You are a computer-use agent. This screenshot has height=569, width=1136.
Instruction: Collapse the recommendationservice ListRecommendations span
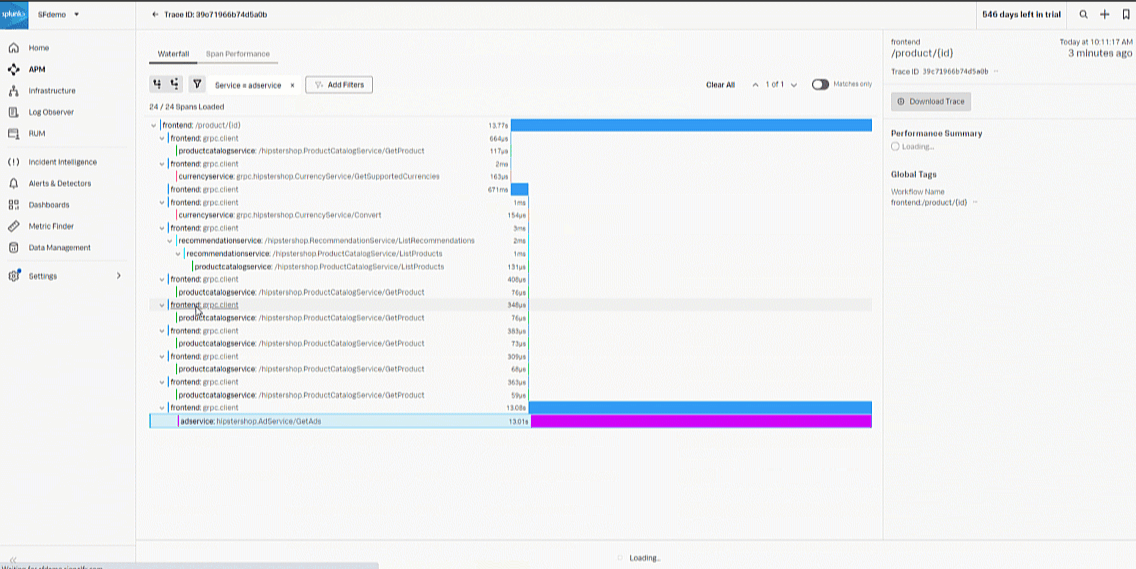170,241
